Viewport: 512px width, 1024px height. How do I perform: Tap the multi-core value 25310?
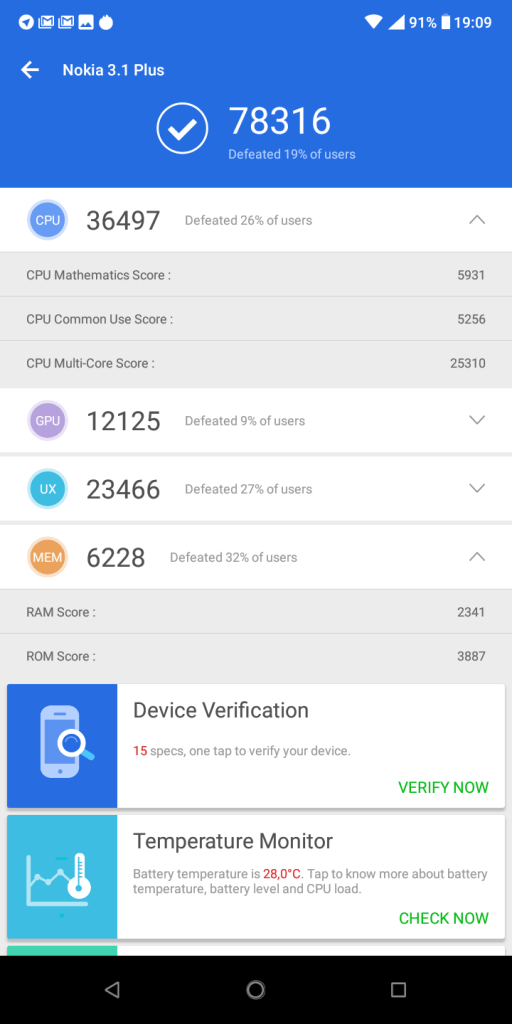click(x=468, y=363)
